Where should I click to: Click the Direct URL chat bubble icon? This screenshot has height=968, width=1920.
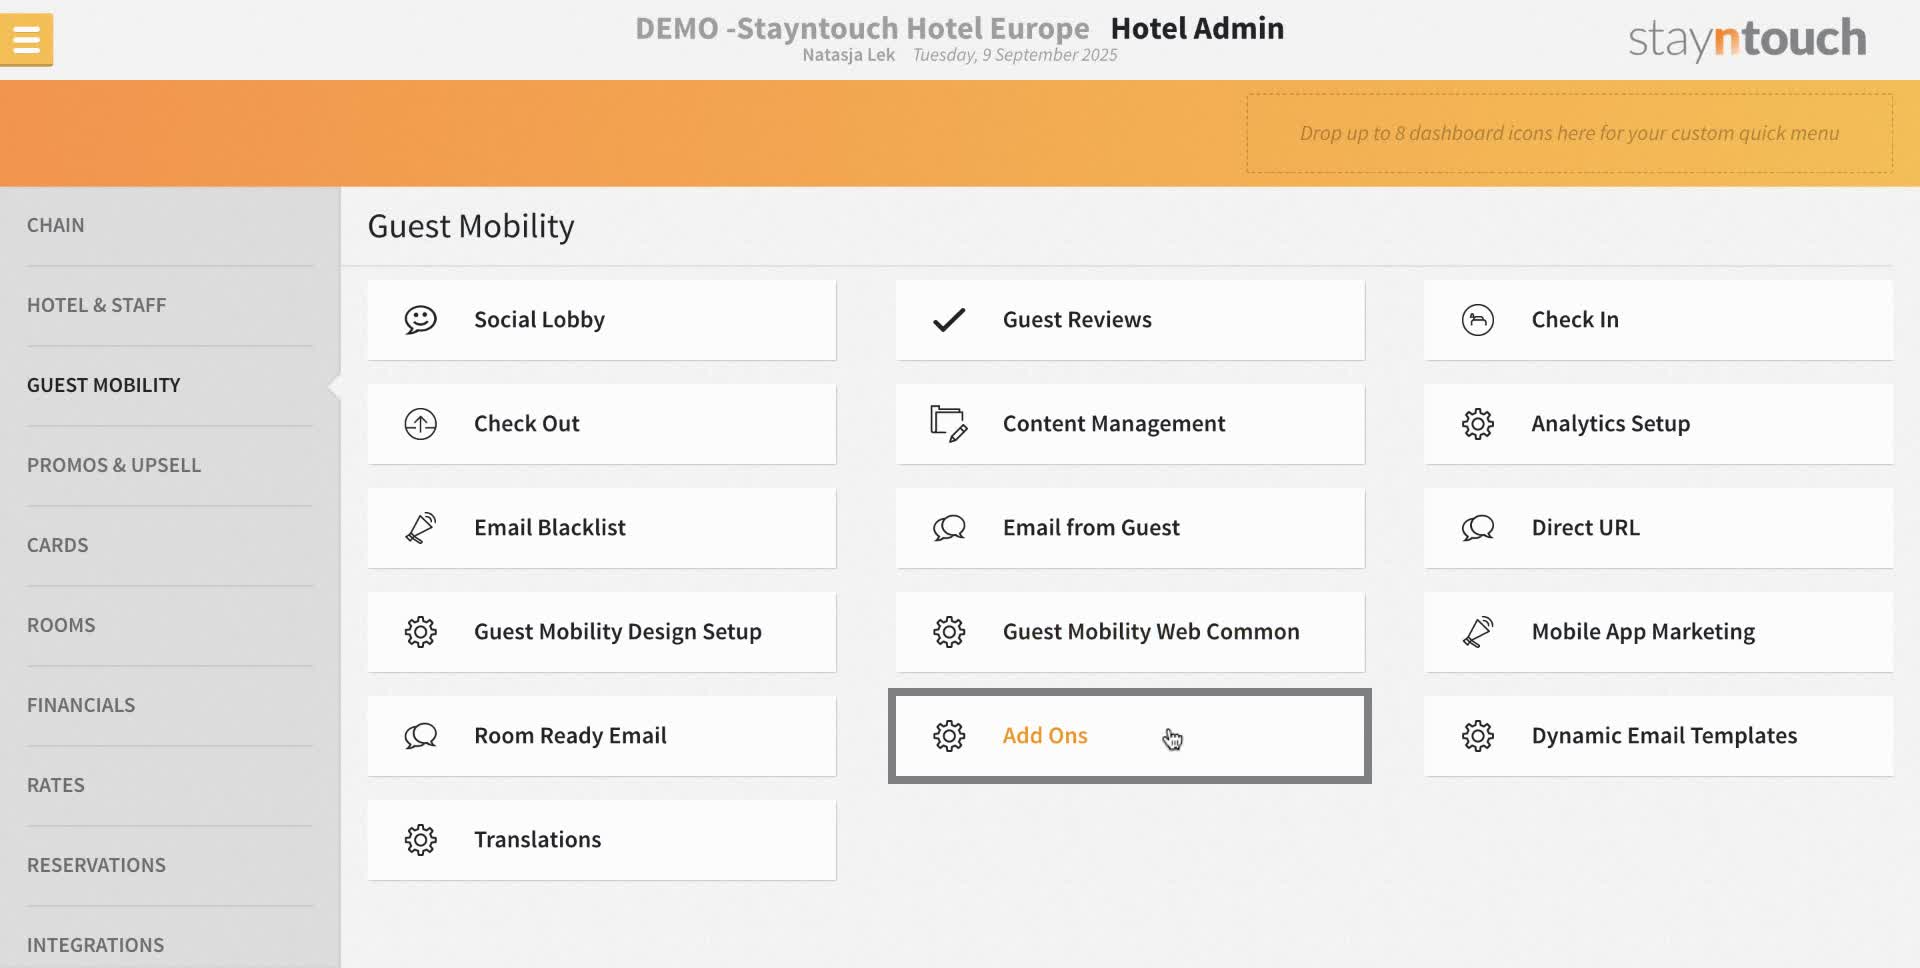tap(1477, 527)
